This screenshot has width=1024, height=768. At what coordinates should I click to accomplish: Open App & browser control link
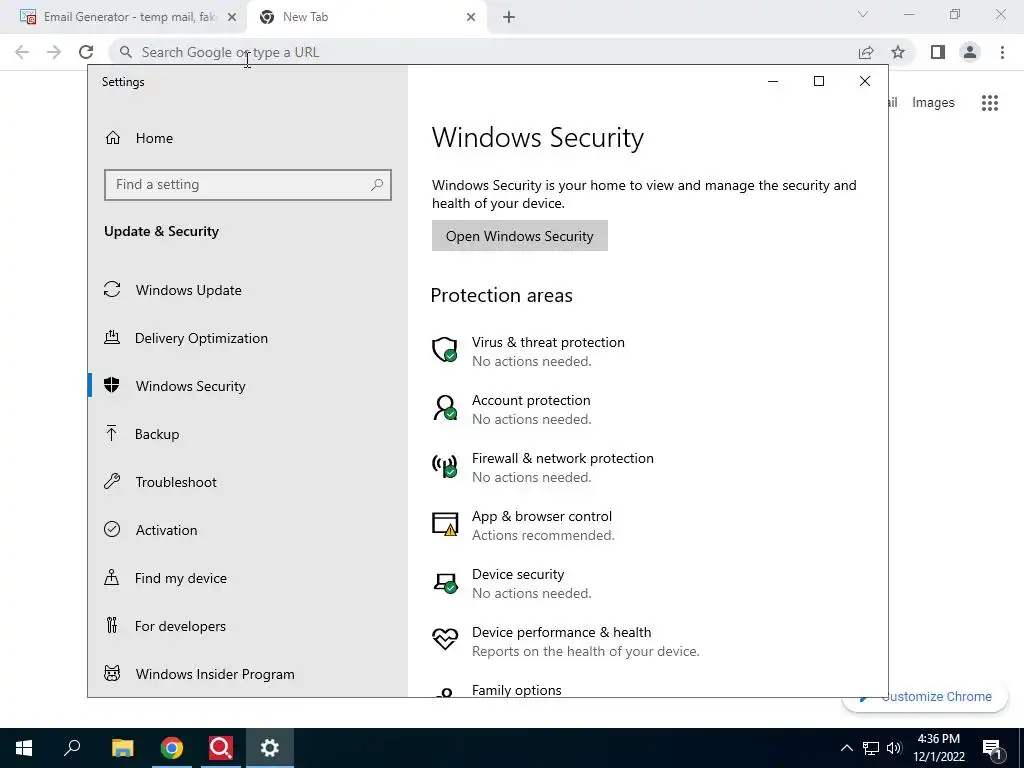541,517
